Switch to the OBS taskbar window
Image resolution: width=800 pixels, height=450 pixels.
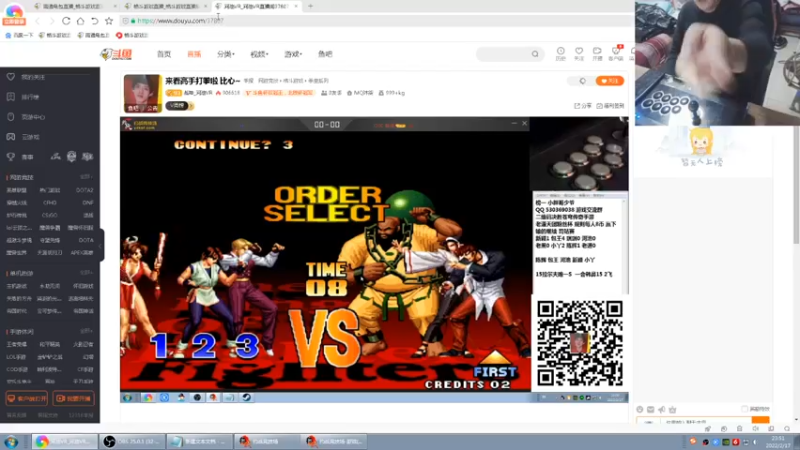(x=132, y=441)
